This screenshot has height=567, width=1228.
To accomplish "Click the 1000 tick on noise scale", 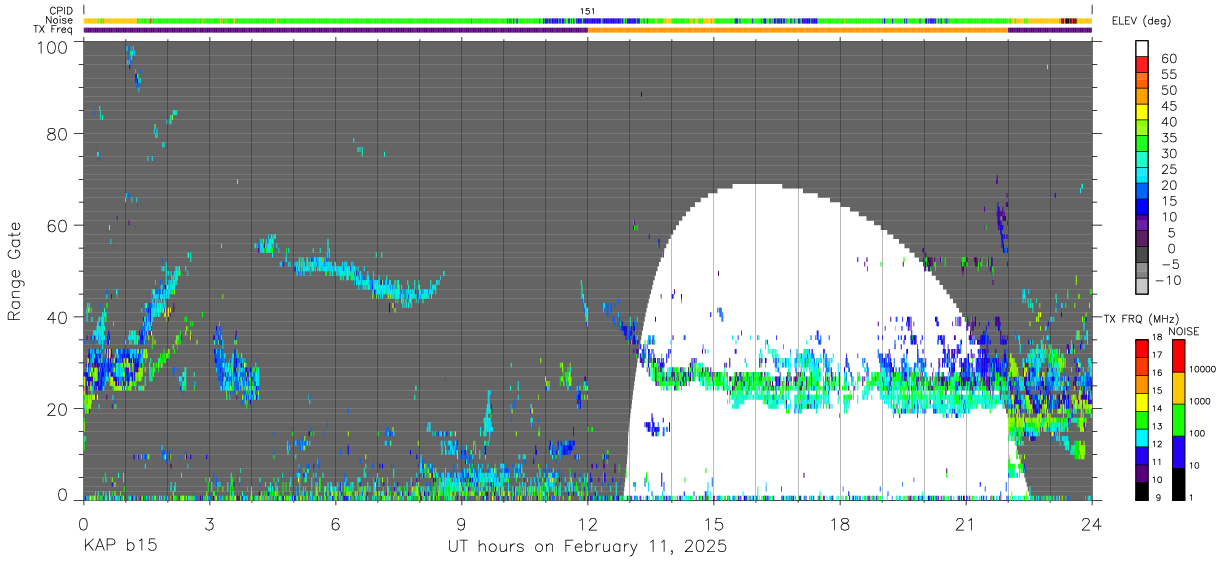I will click(x=1202, y=401).
